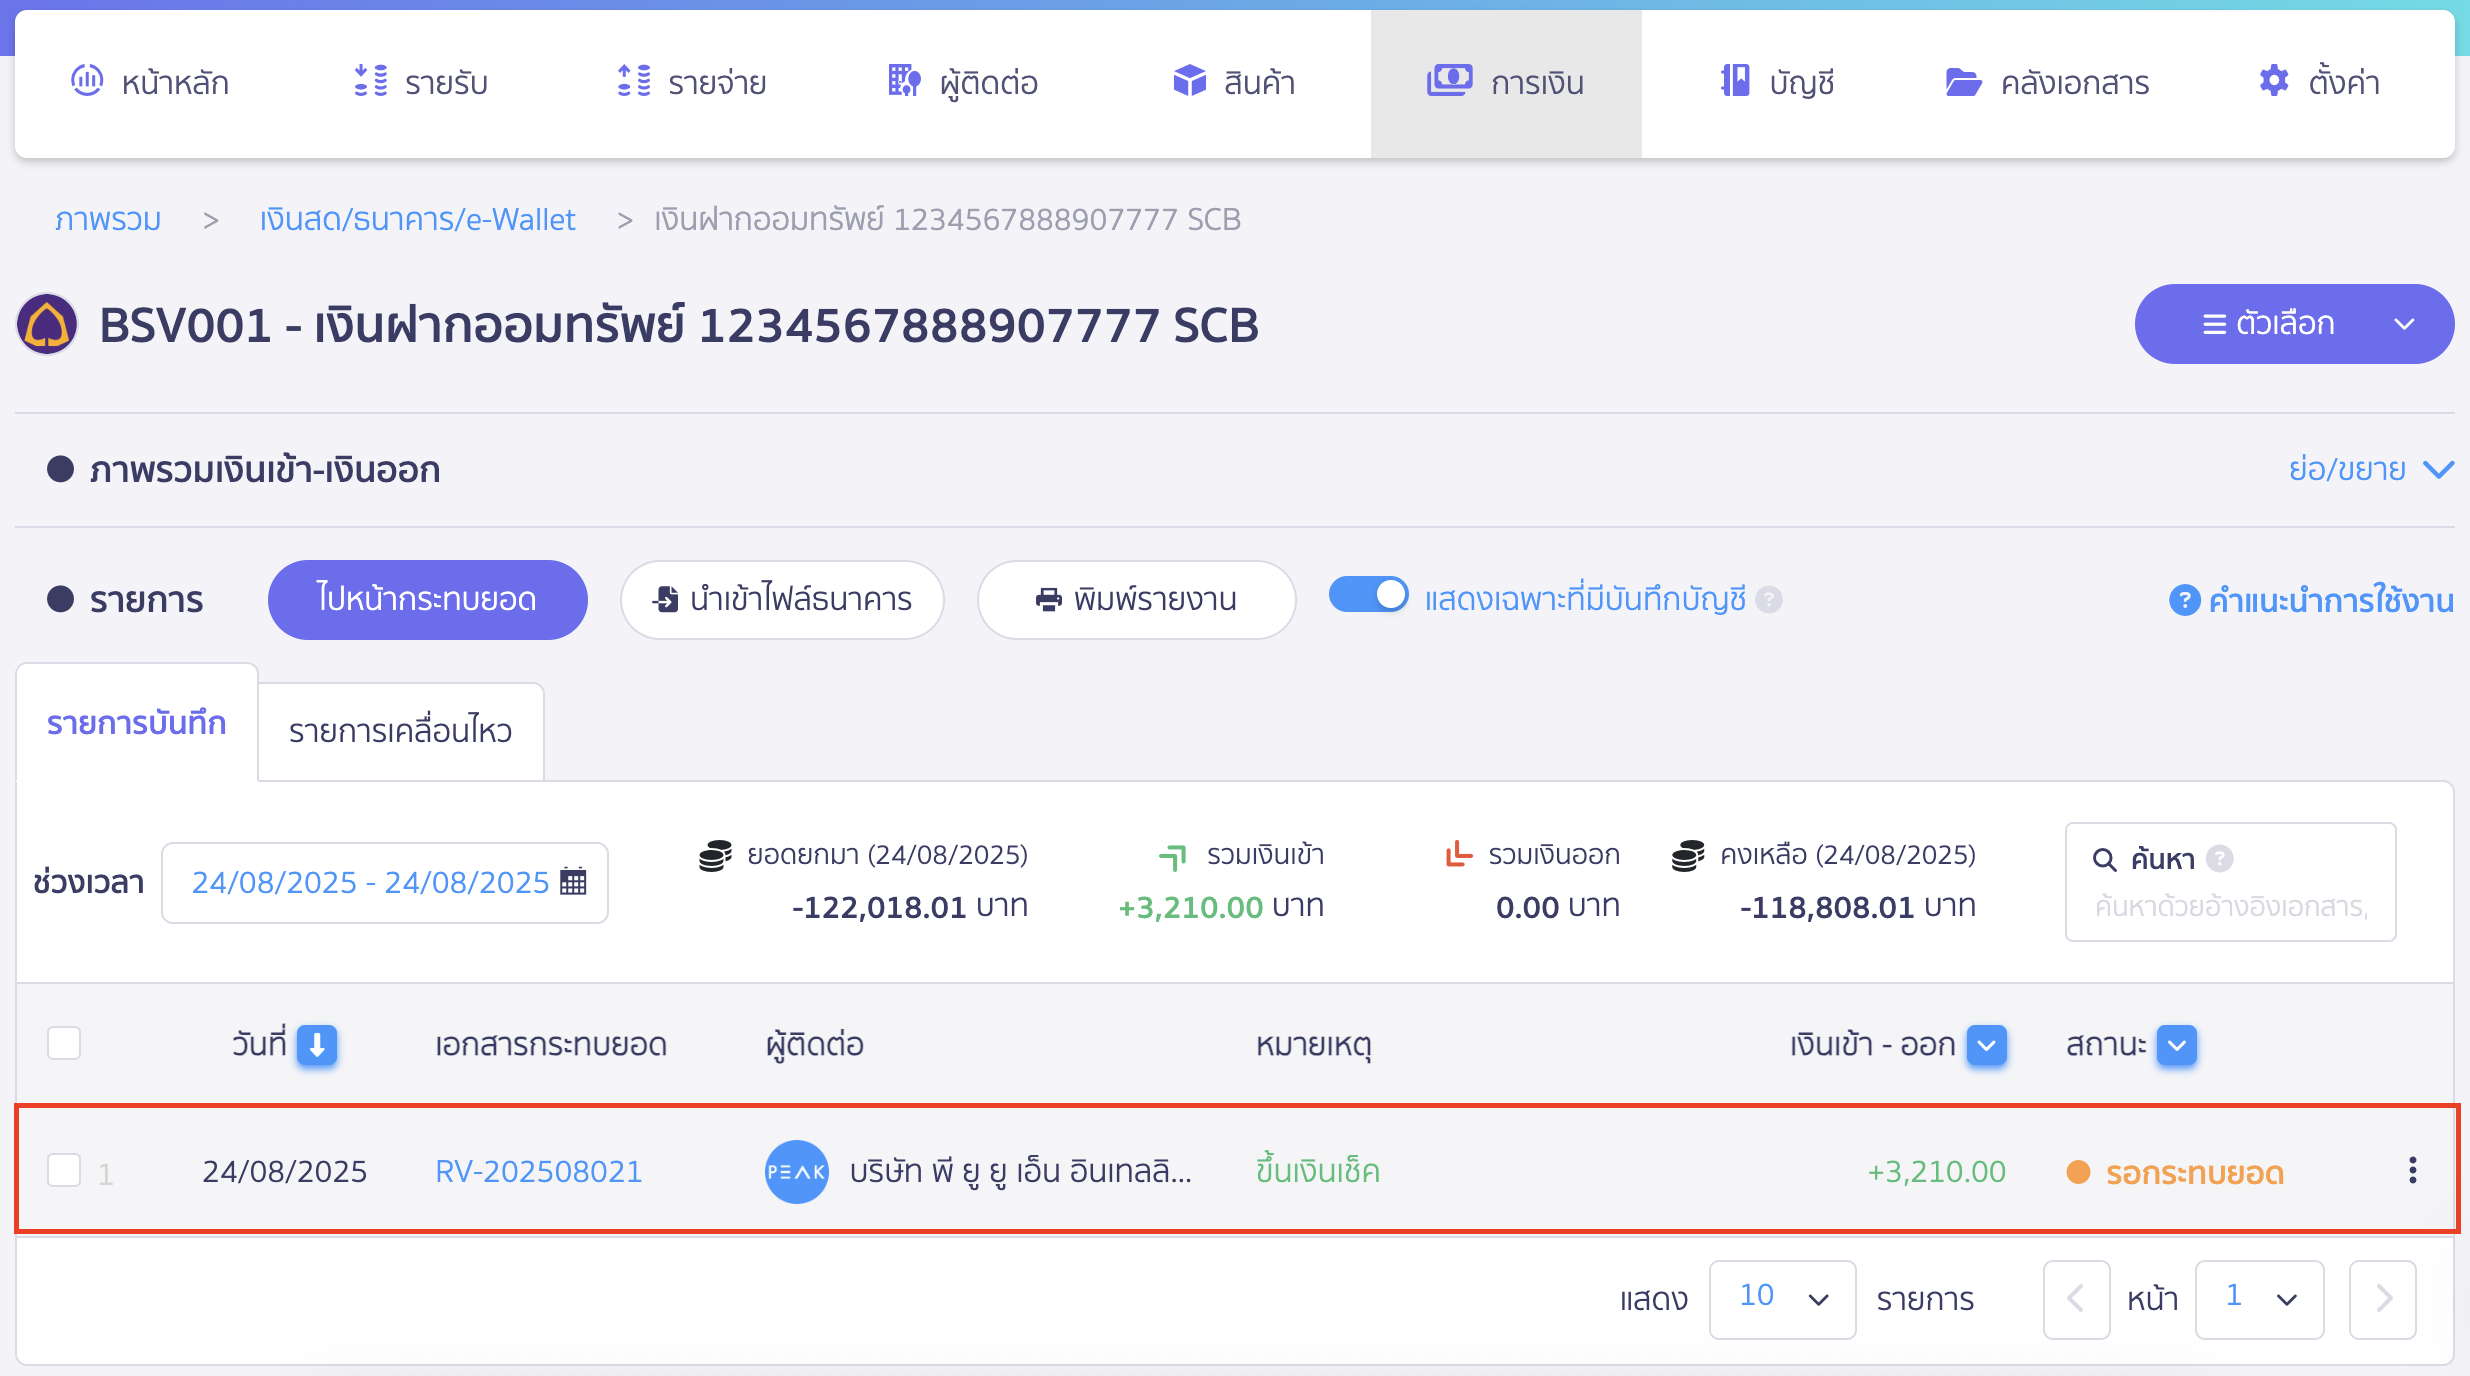The image size is (2470, 1376).
Task: Click +3,210.00 amount in row
Action: 1936,1171
